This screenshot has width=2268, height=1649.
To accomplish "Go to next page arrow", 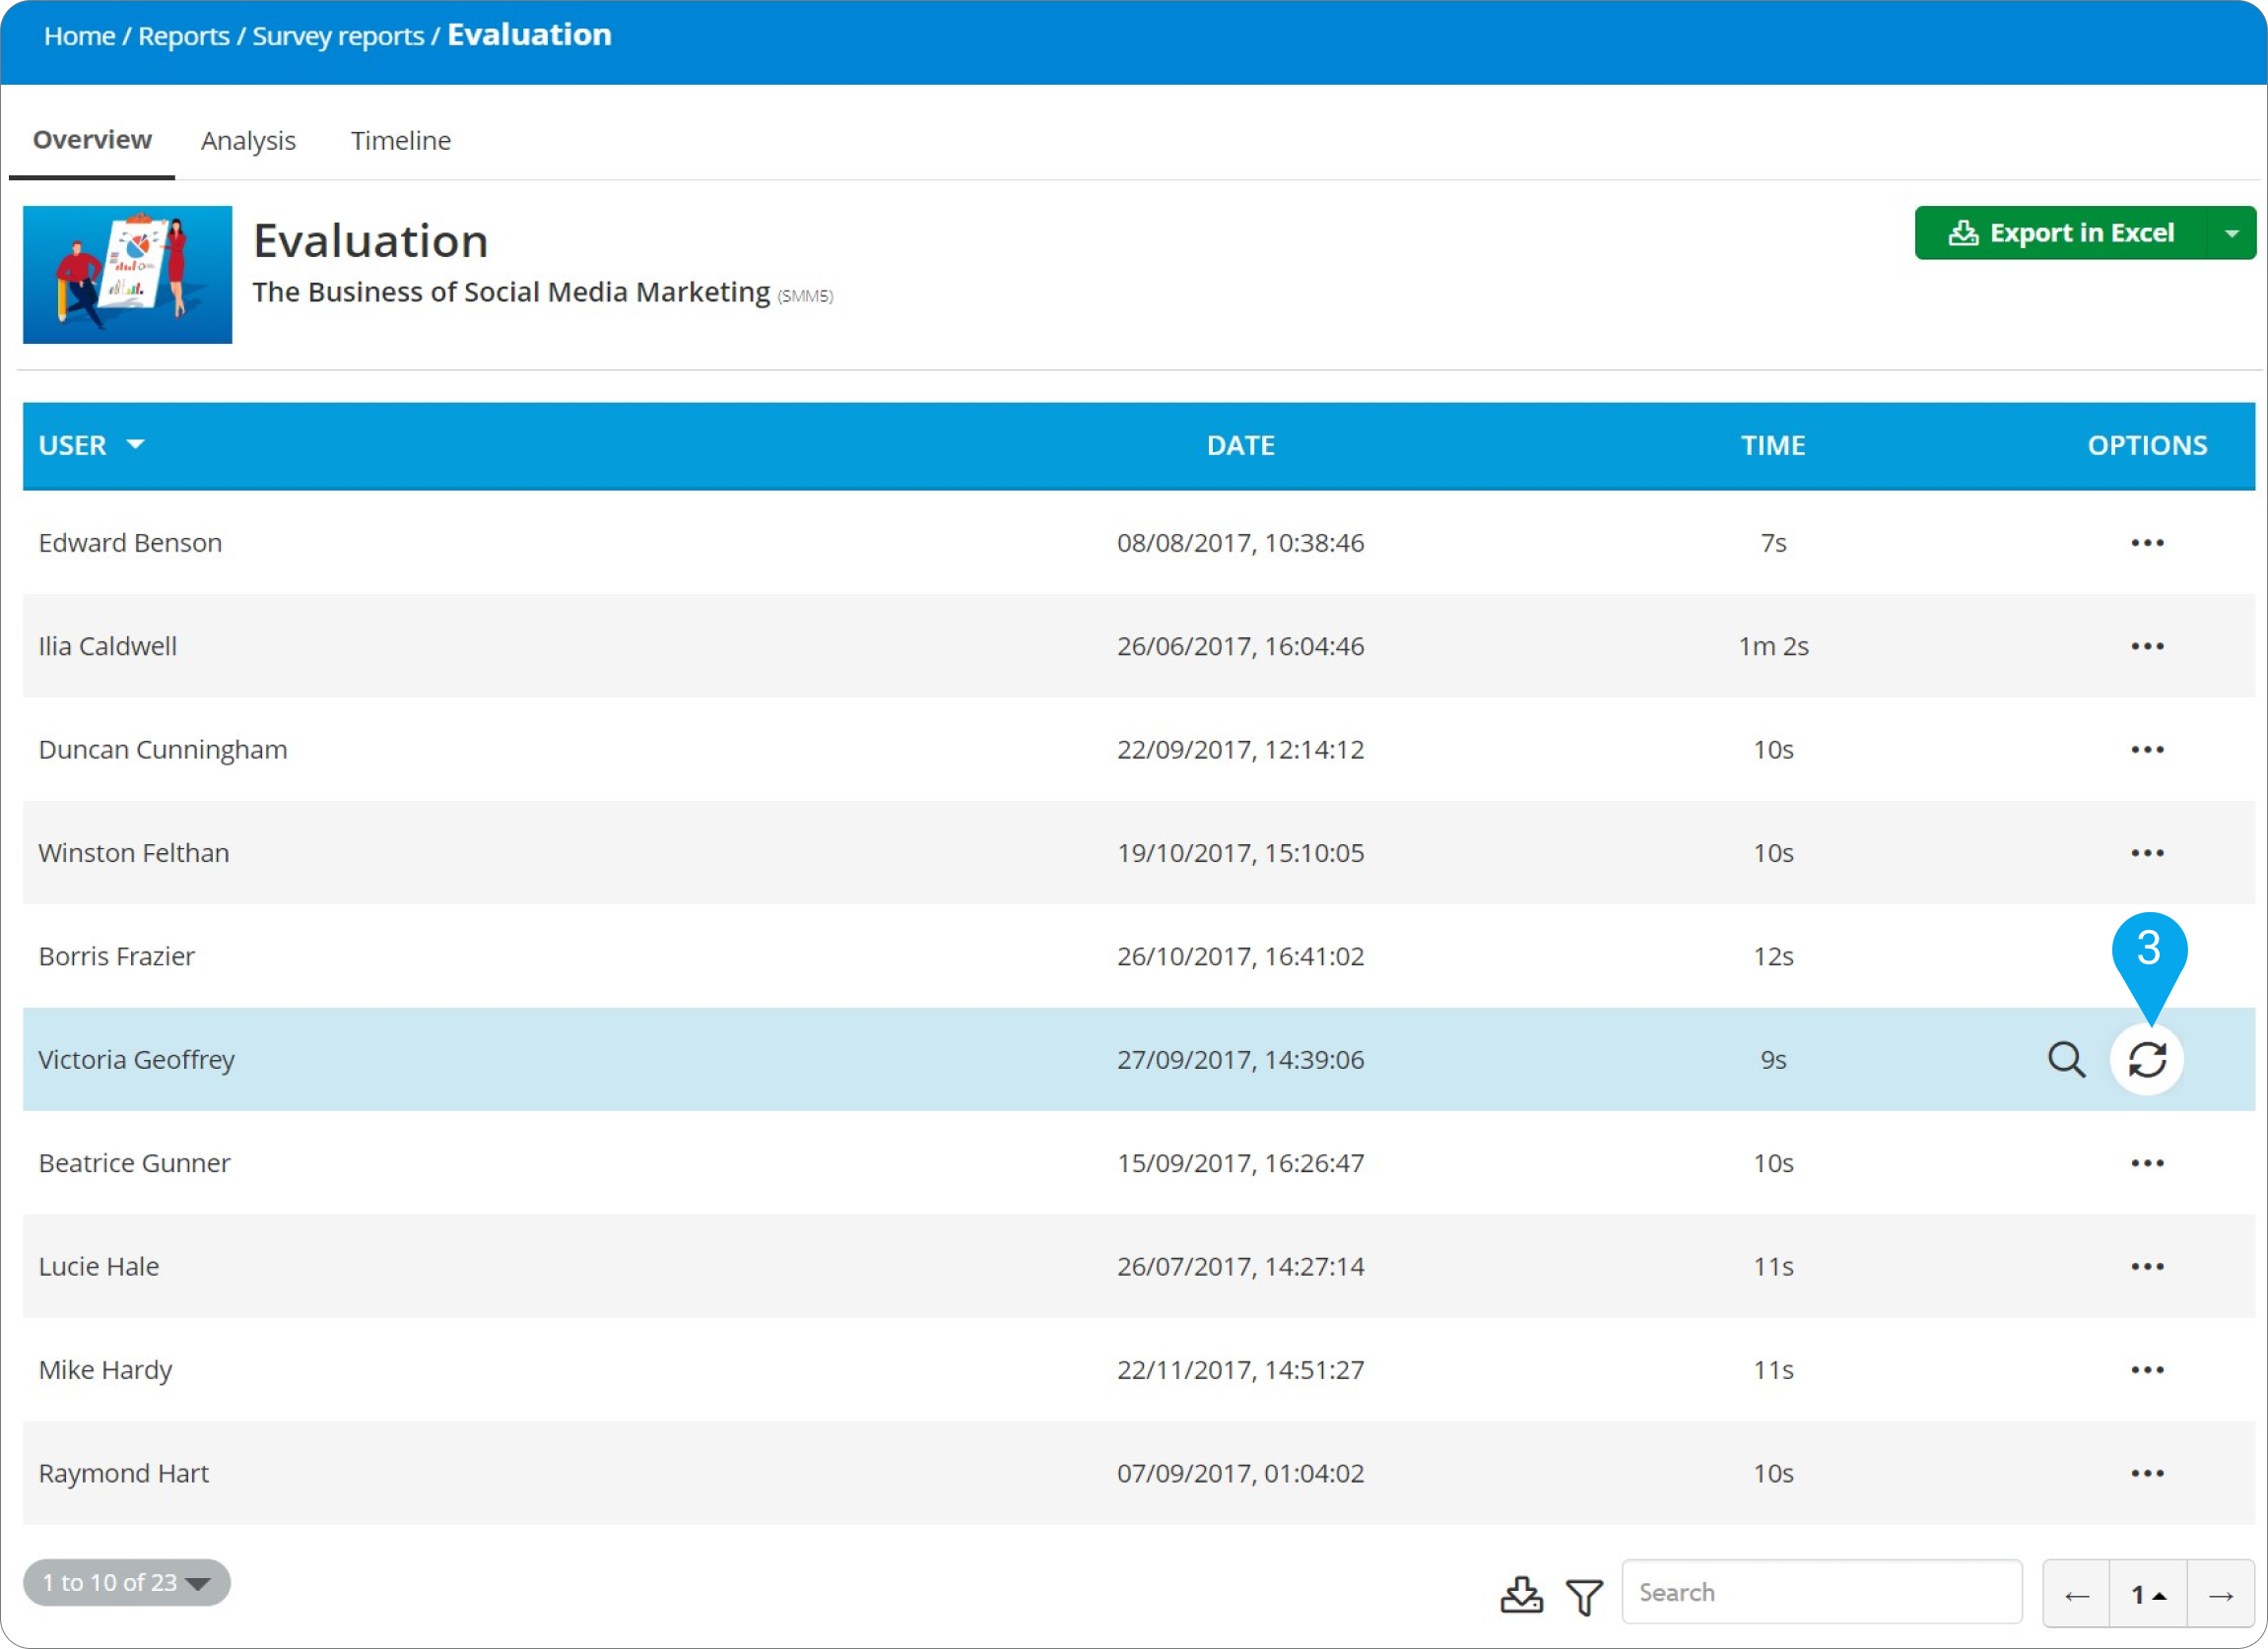I will (x=2221, y=1594).
